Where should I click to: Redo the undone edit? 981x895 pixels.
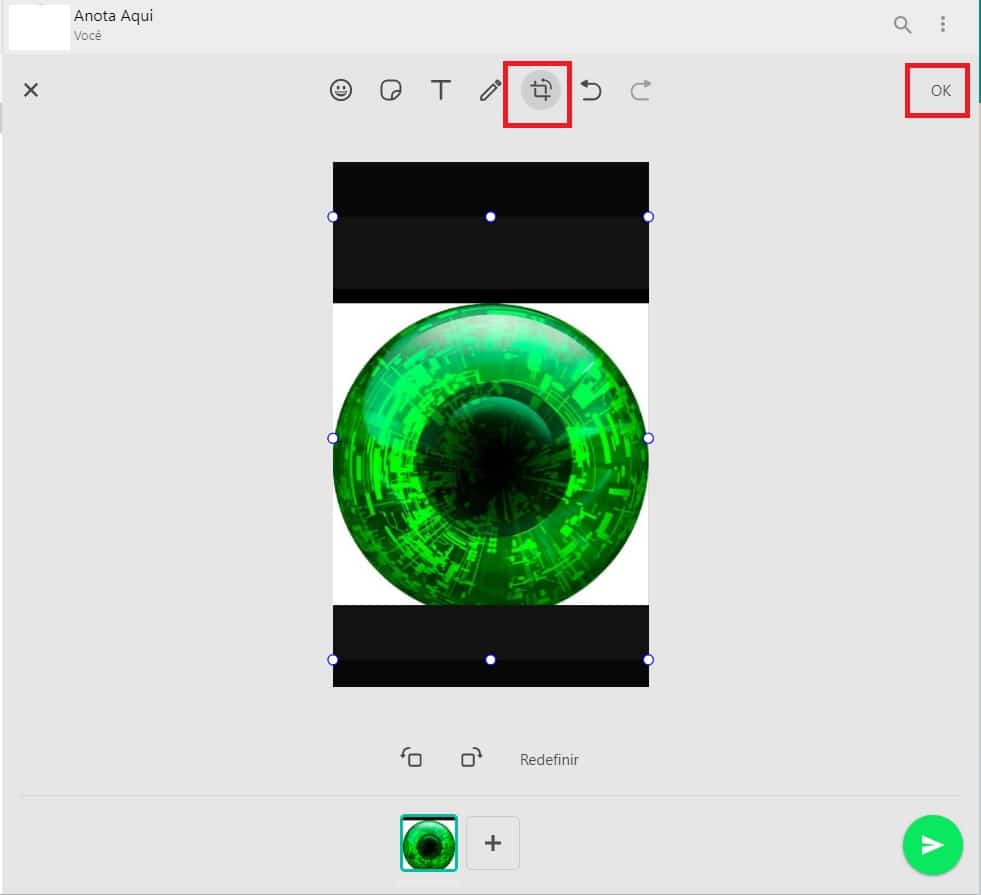tap(640, 90)
